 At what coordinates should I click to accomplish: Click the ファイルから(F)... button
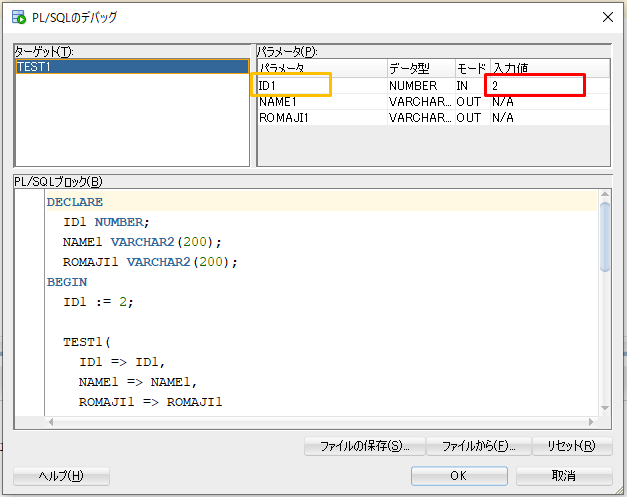click(x=479, y=446)
